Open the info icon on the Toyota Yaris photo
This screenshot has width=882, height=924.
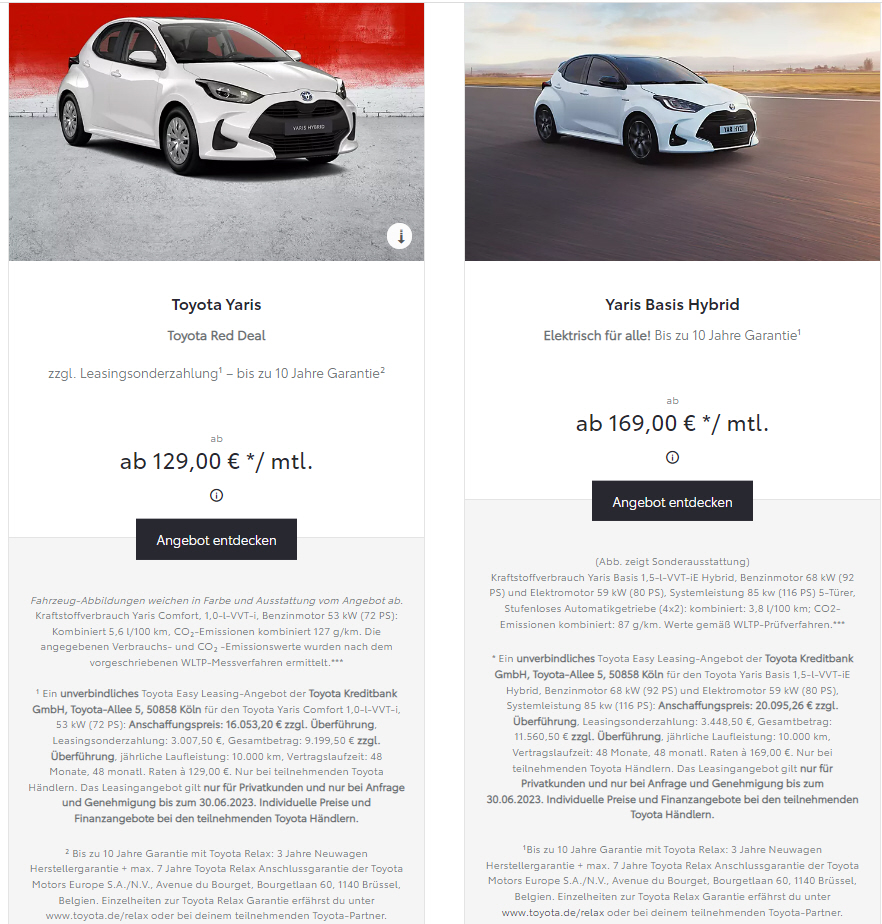pyautogui.click(x=399, y=236)
